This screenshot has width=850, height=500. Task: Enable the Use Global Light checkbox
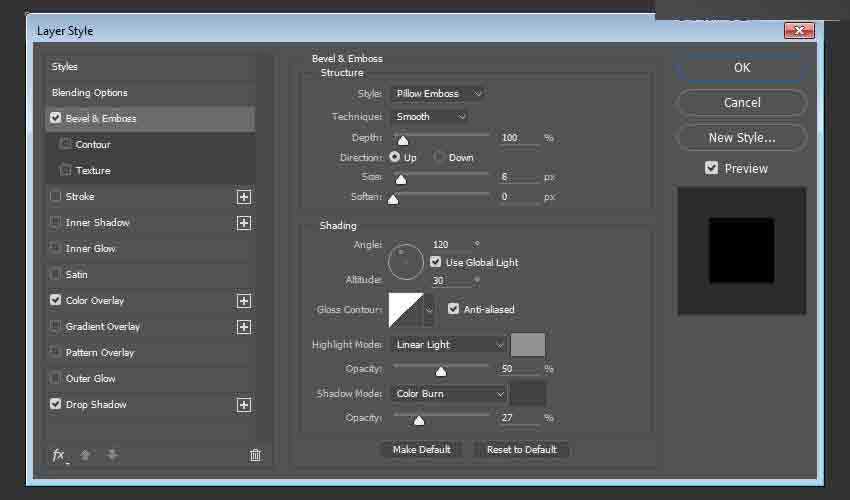(x=436, y=262)
